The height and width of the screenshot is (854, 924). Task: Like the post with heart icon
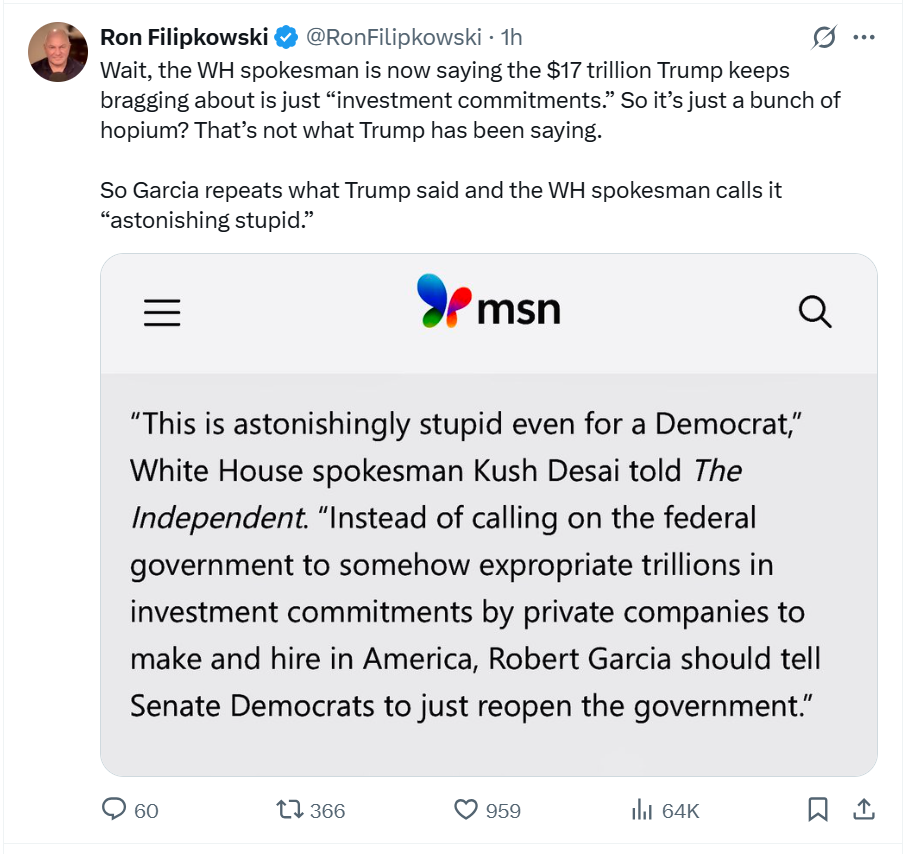466,809
